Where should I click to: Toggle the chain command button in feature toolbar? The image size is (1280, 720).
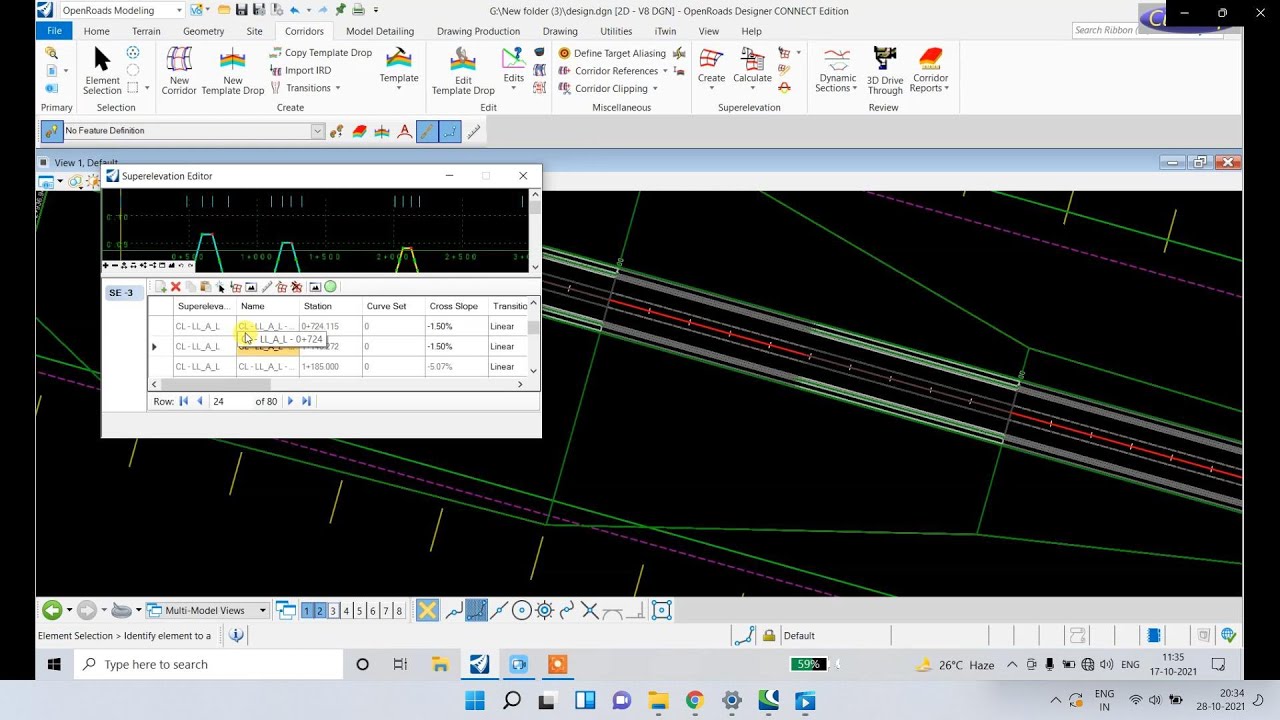(450, 131)
